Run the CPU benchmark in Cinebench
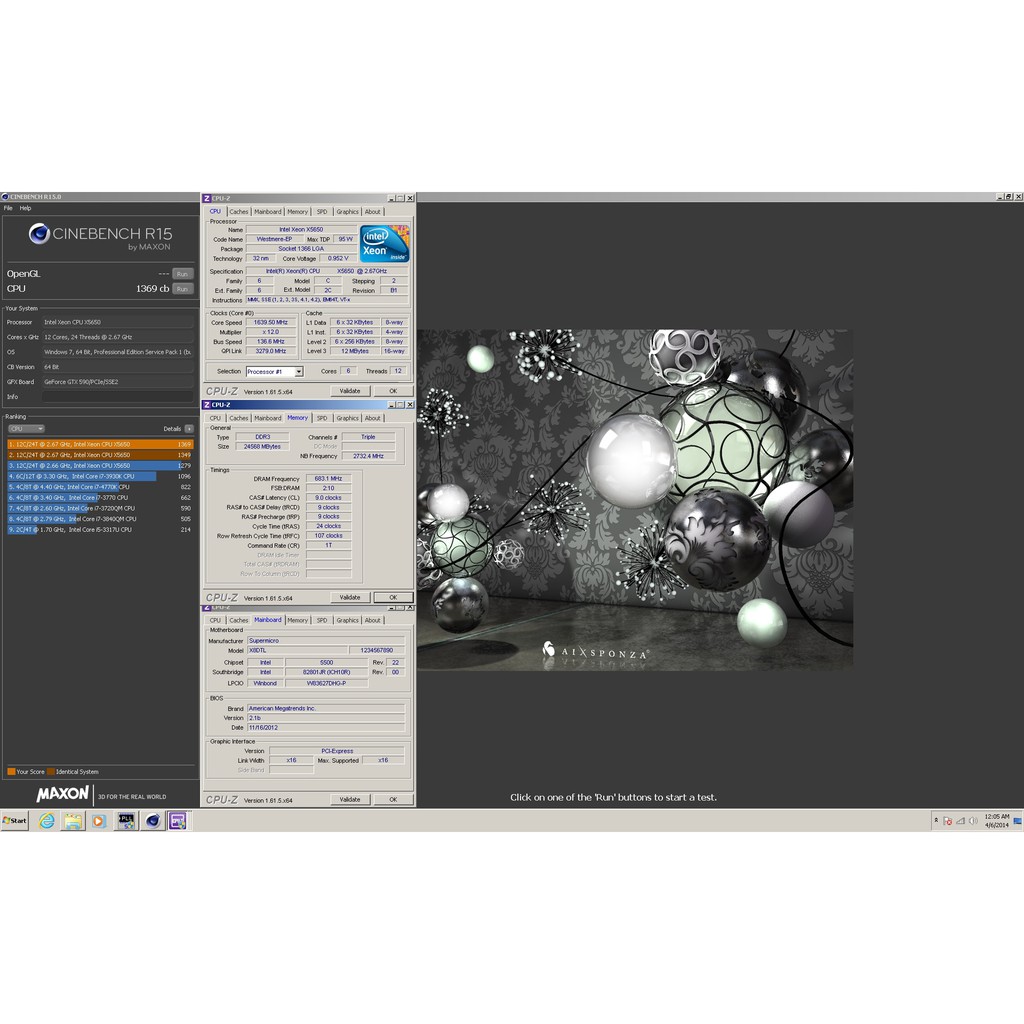 click(182, 288)
